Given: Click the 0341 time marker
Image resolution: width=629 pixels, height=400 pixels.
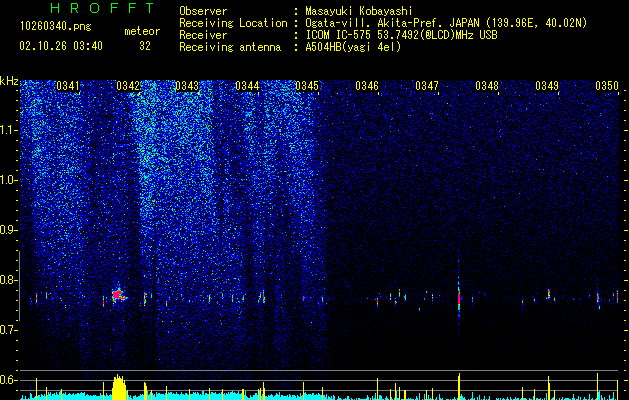Looking at the screenshot, I should tap(68, 86).
